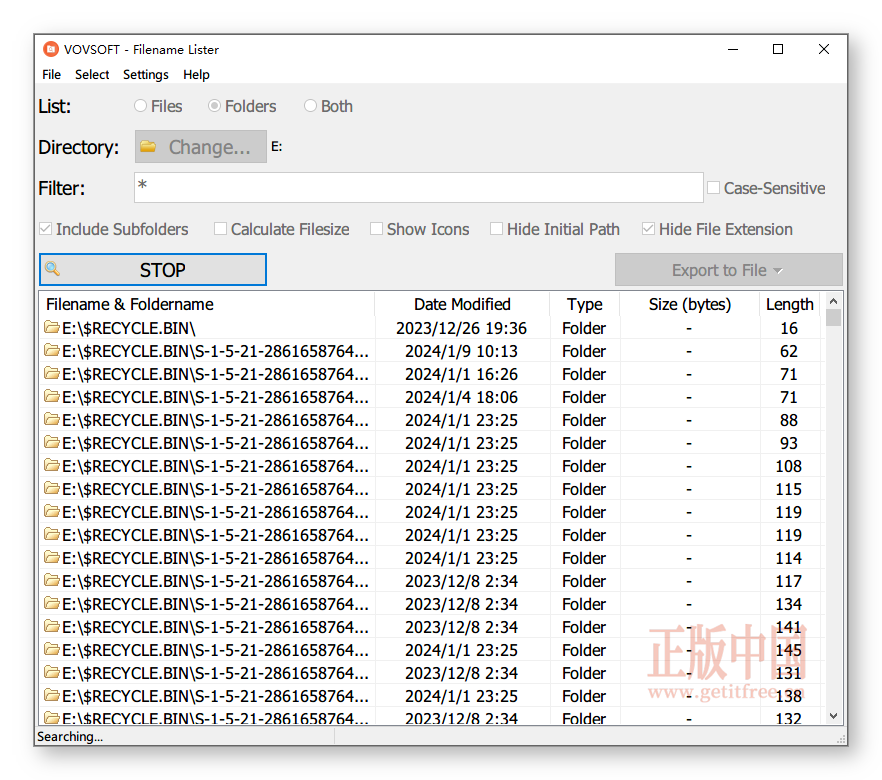Click the length value "134"
Image resolution: width=882 pixels, height=780 pixels.
(789, 604)
